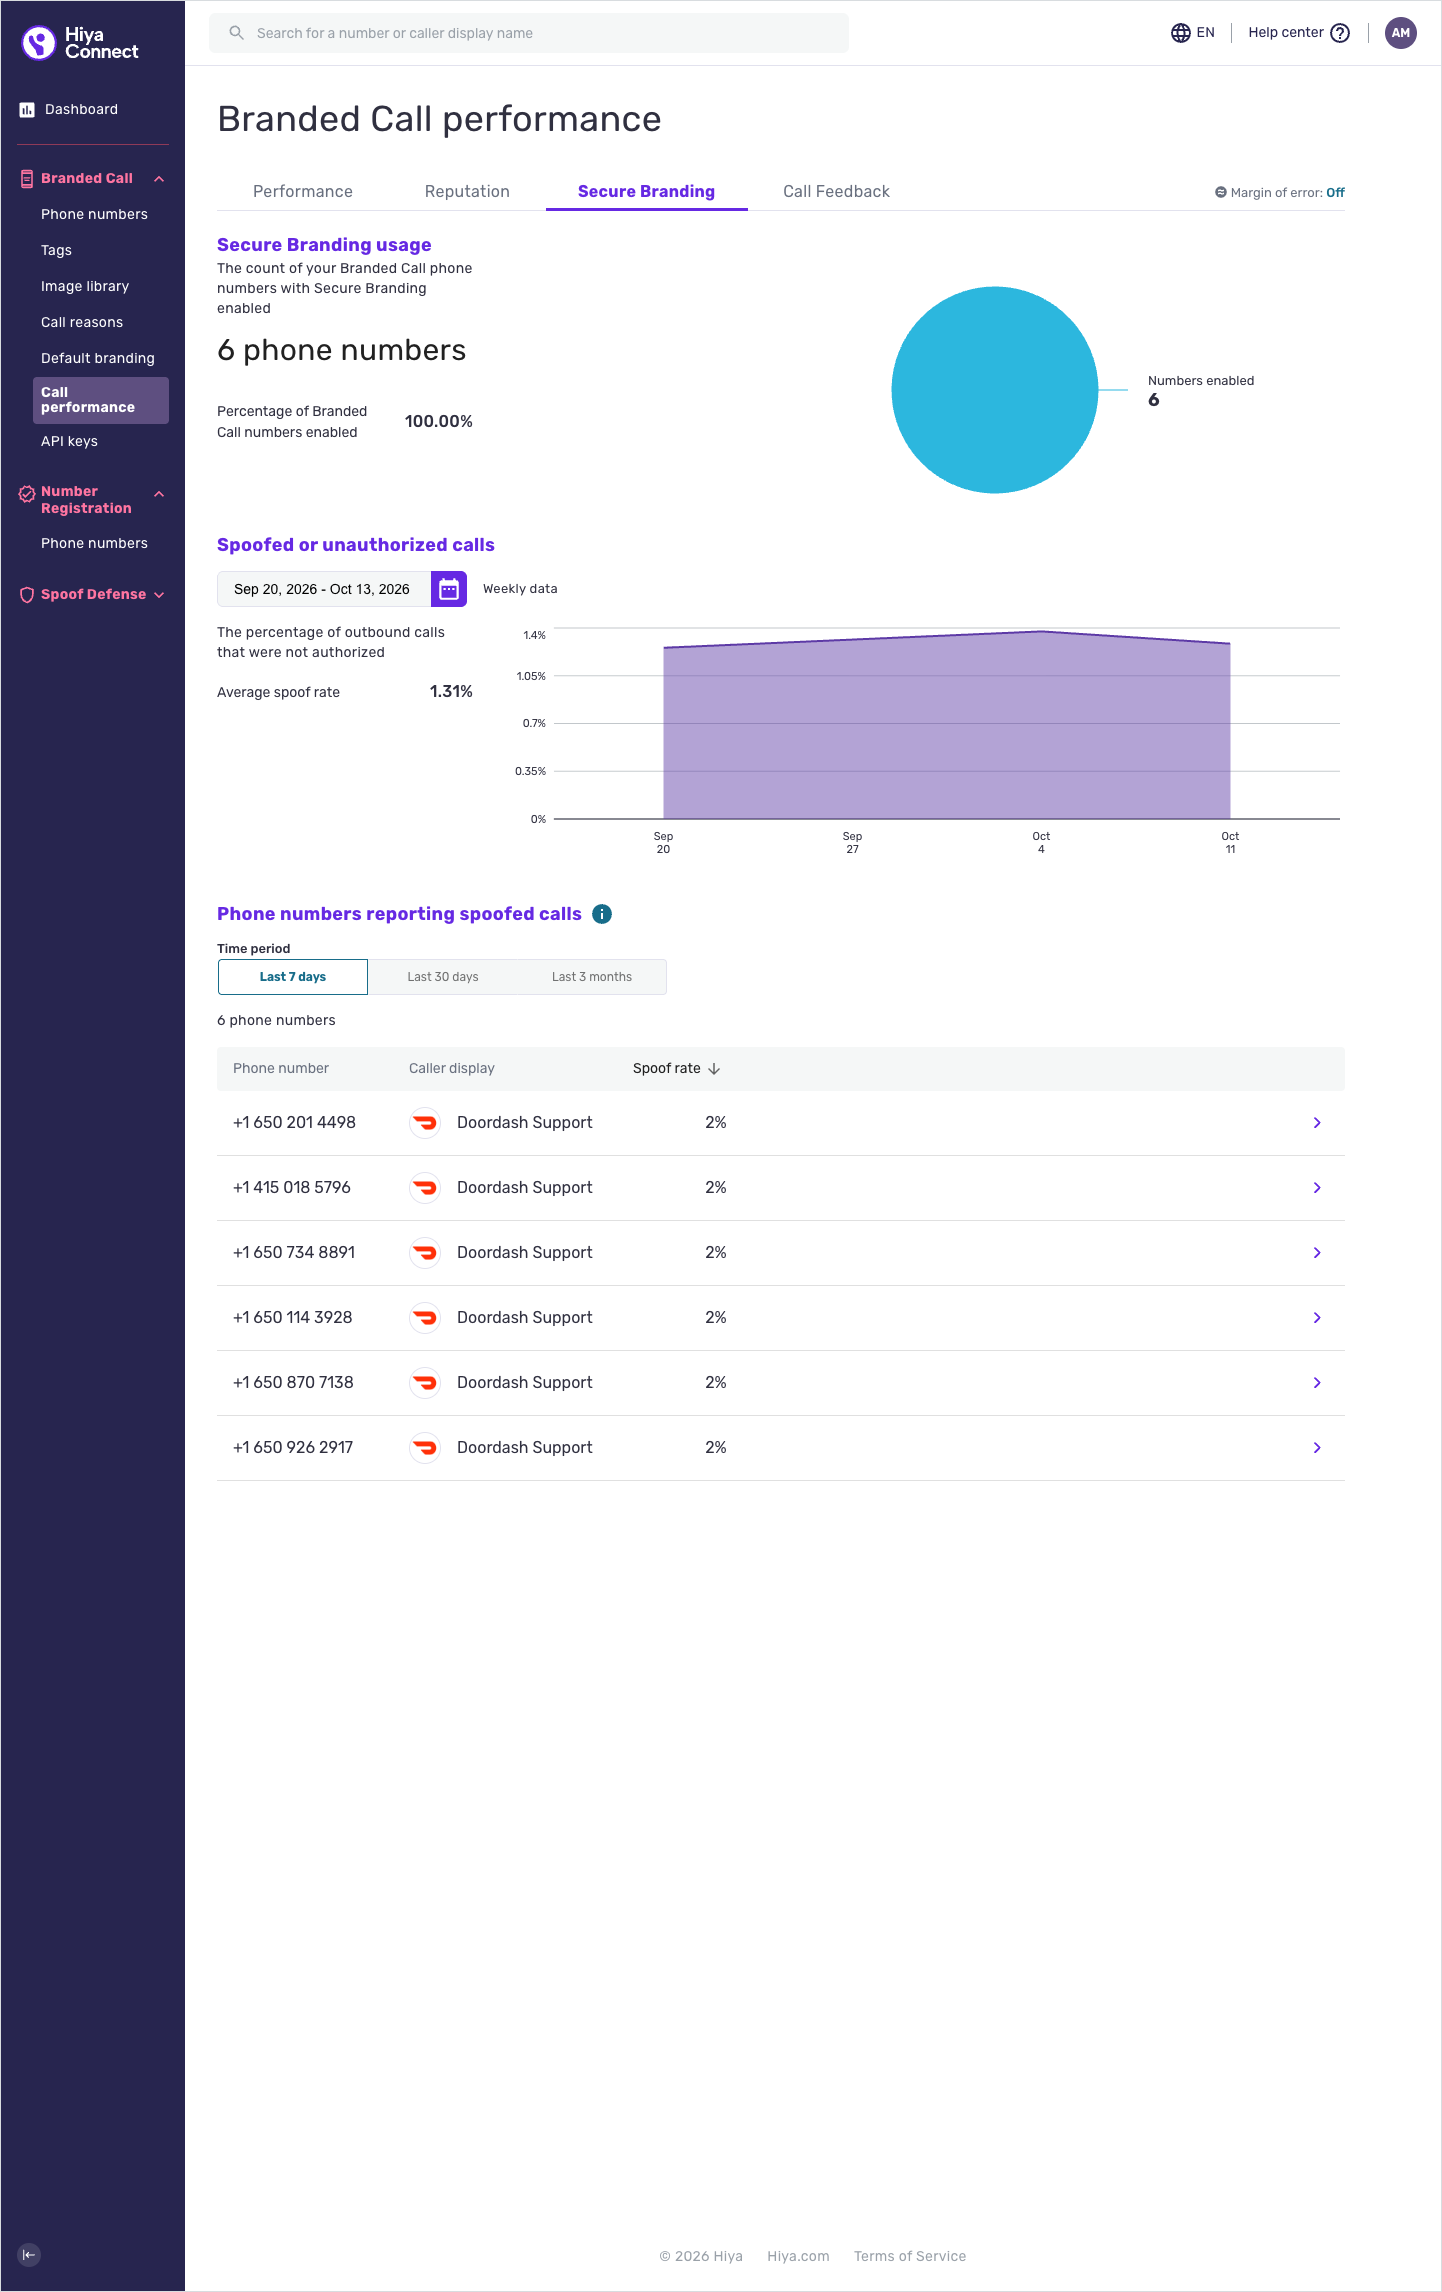The image size is (1442, 2292).
Task: Open the calendar date picker button
Action: pos(449,589)
